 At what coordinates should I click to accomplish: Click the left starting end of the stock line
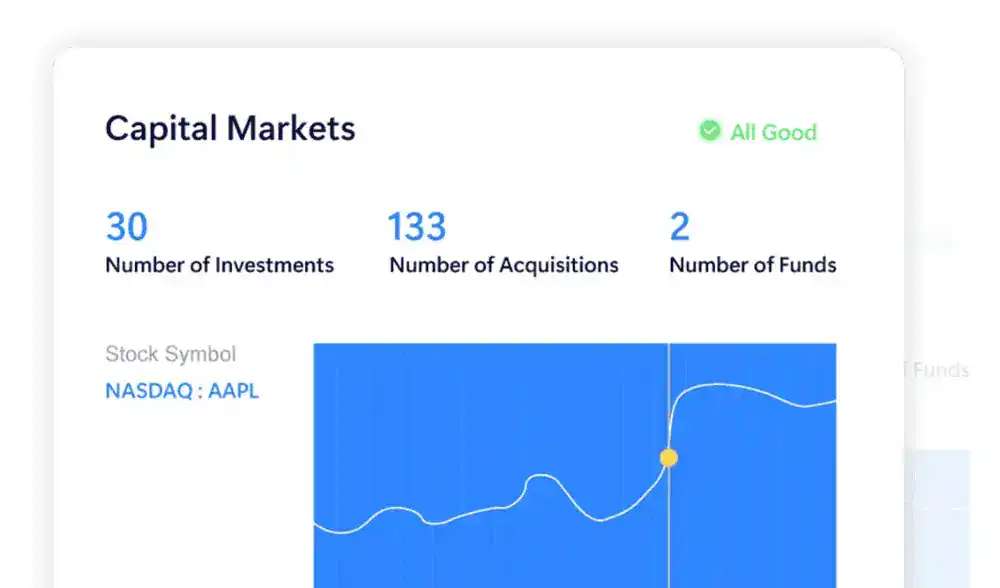(x=317, y=525)
